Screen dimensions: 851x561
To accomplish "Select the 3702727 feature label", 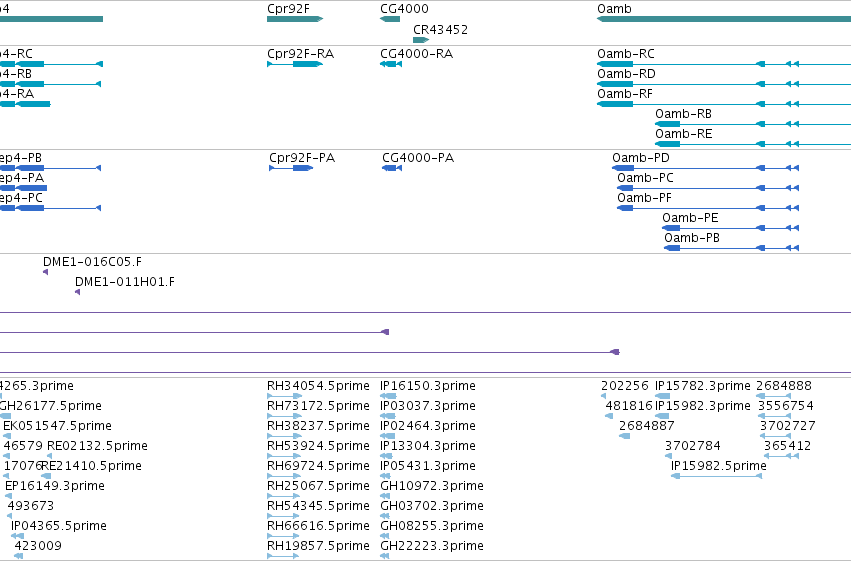I will point(788,426).
